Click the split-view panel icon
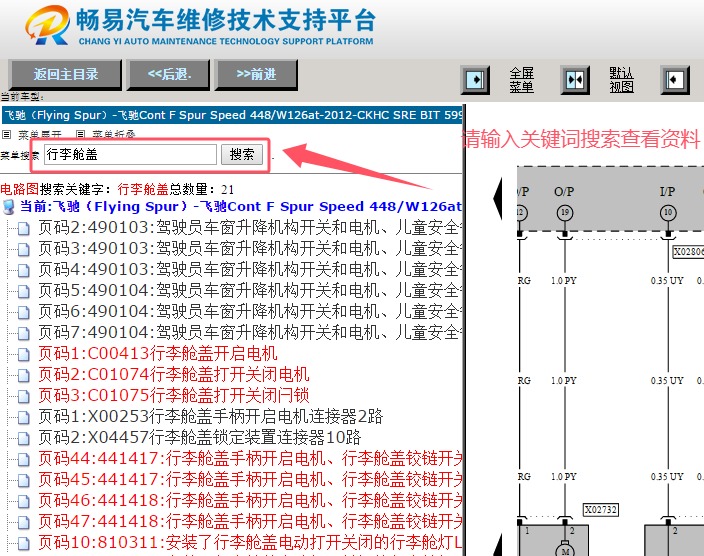This screenshot has width=704, height=556. point(575,80)
